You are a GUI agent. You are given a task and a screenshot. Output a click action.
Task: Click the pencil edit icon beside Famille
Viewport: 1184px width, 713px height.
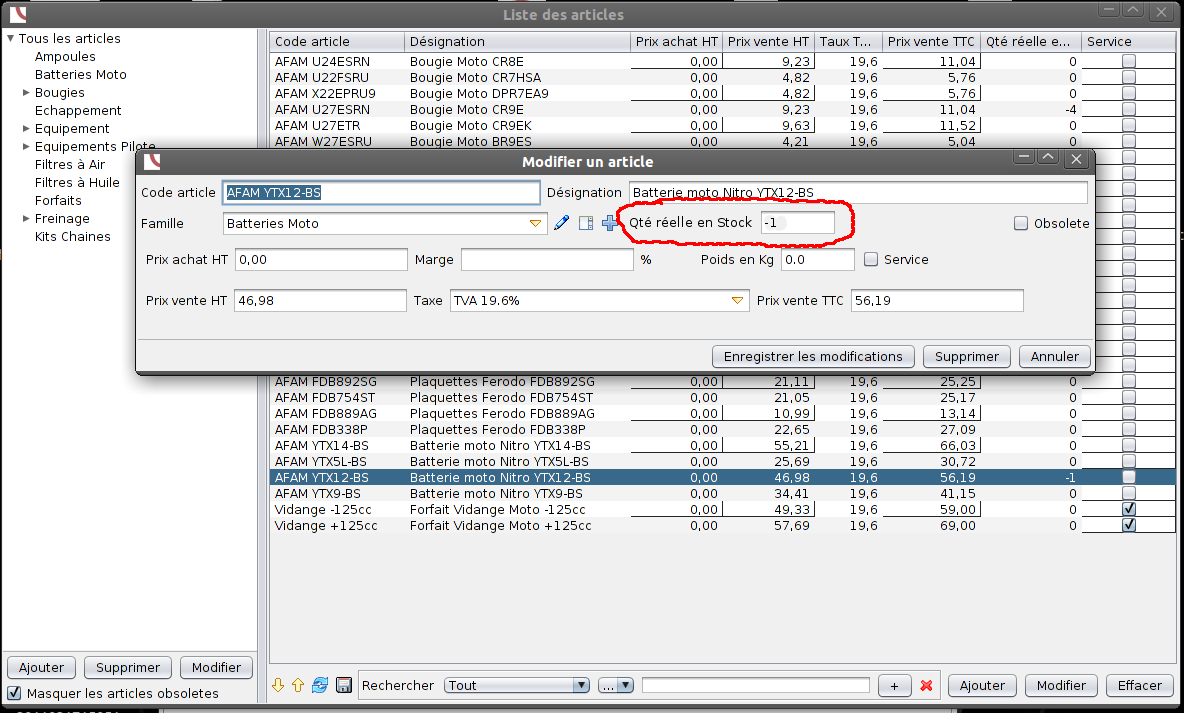561,223
